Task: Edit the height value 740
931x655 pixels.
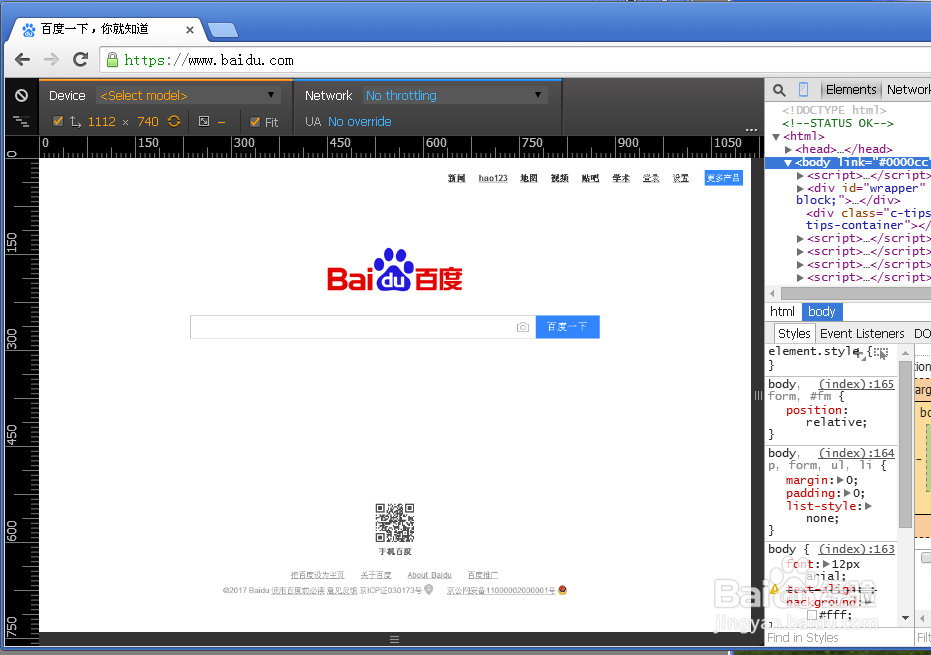Action: [148, 122]
